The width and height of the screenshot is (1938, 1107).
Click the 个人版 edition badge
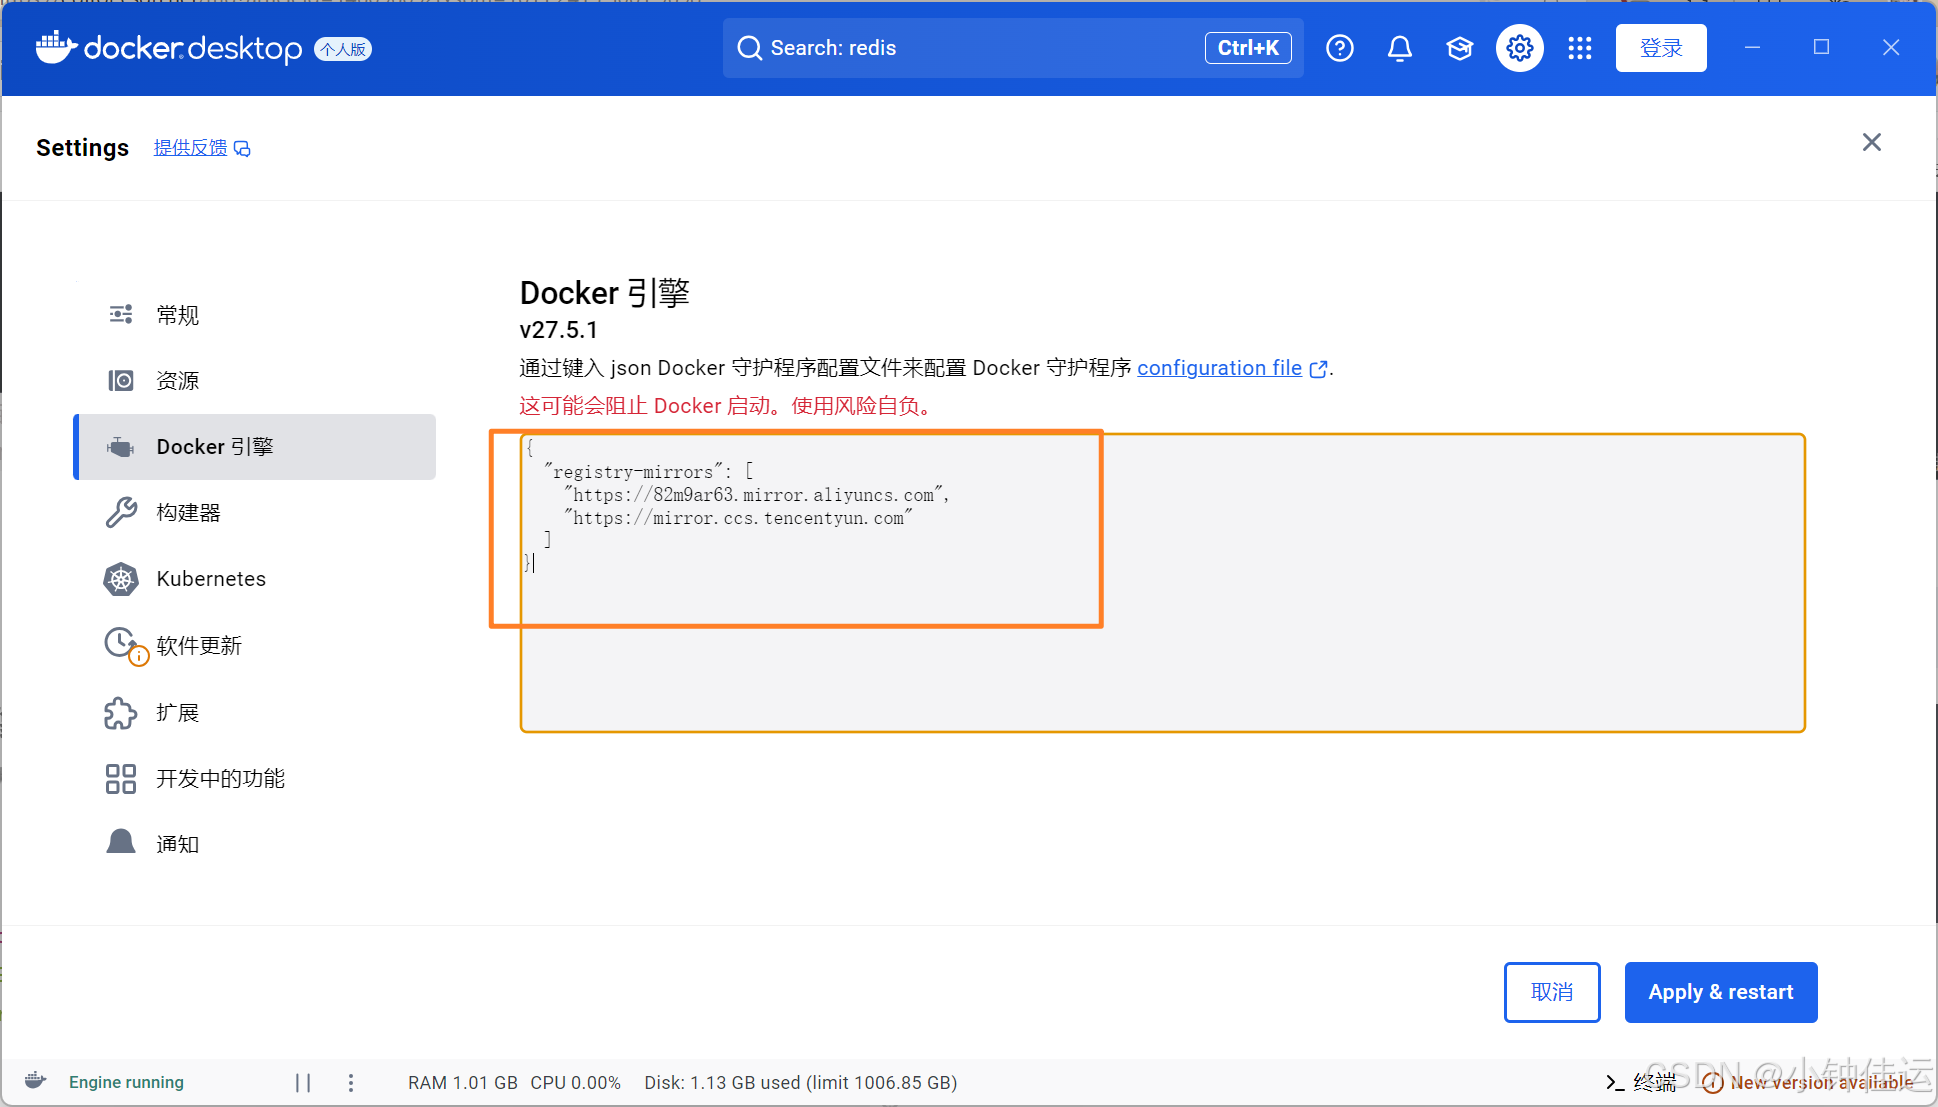pos(343,49)
